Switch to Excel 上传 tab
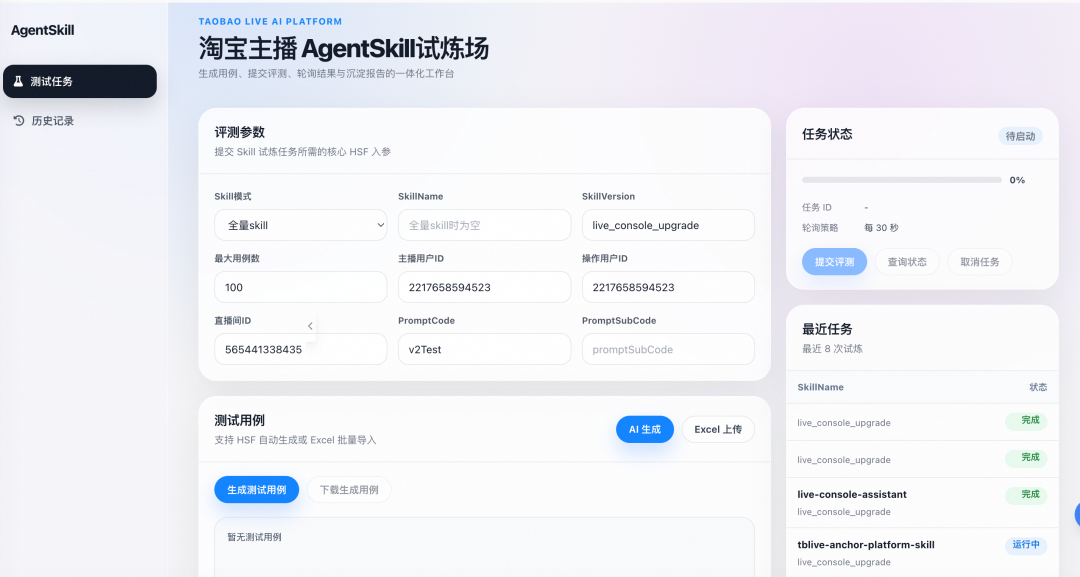Viewport: 1080px width, 577px height. (x=718, y=430)
